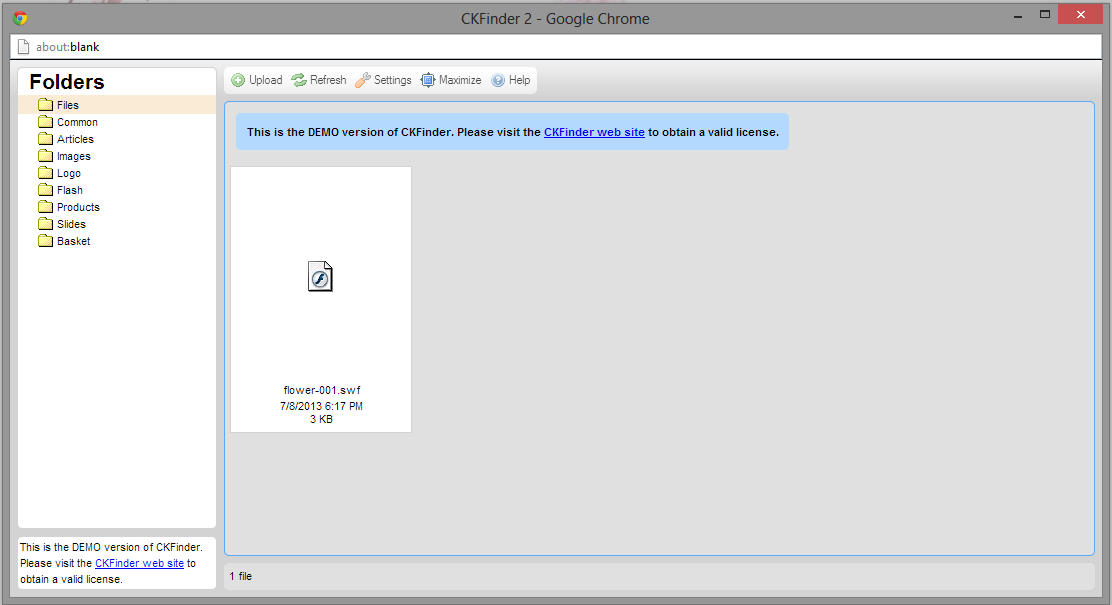The image size is (1112, 605).
Task: Click the page icon in the address bar
Action: (x=23, y=47)
